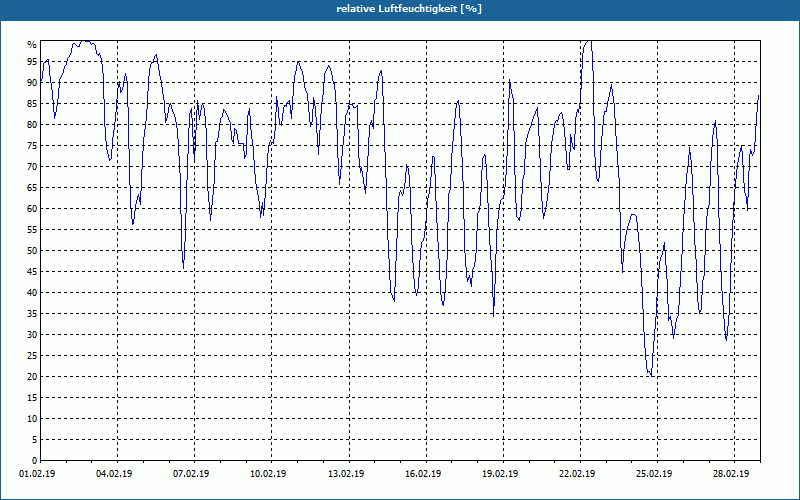Viewport: 800px width, 500px height.
Task: Click the y-axis value 90
Action: click(32, 83)
